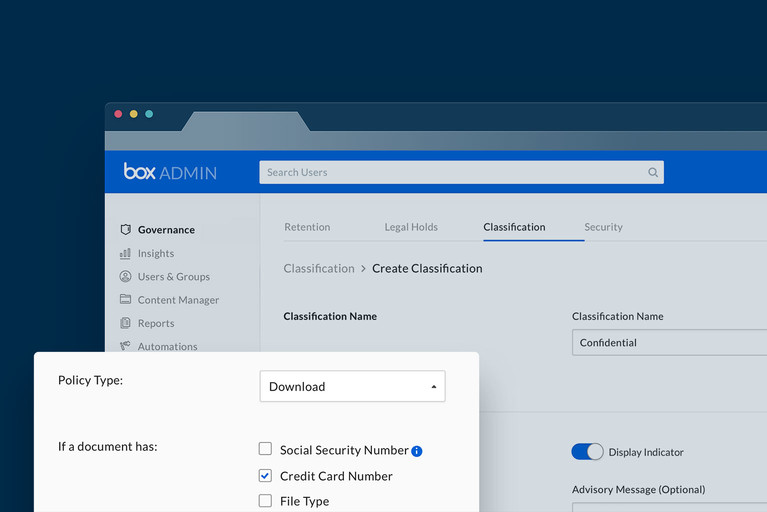Click the box ADMIN logo

coord(170,172)
